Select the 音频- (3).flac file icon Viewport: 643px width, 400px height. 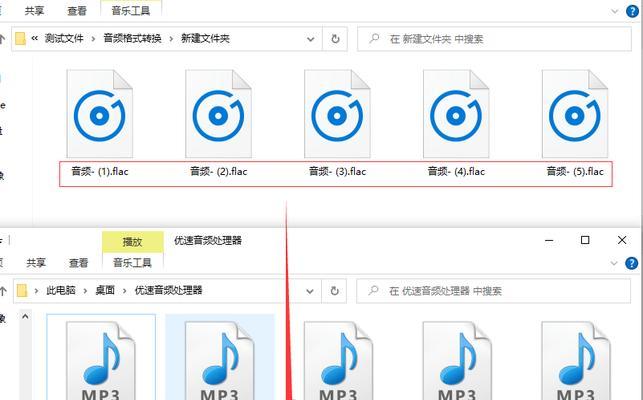(x=337, y=114)
